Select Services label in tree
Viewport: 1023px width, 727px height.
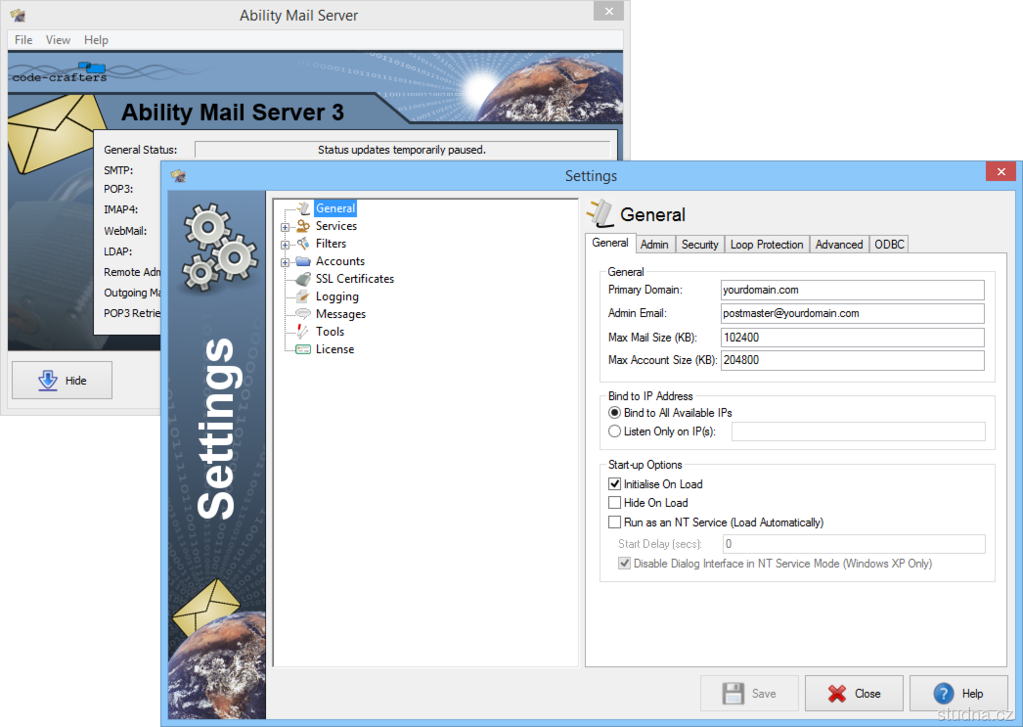[336, 226]
